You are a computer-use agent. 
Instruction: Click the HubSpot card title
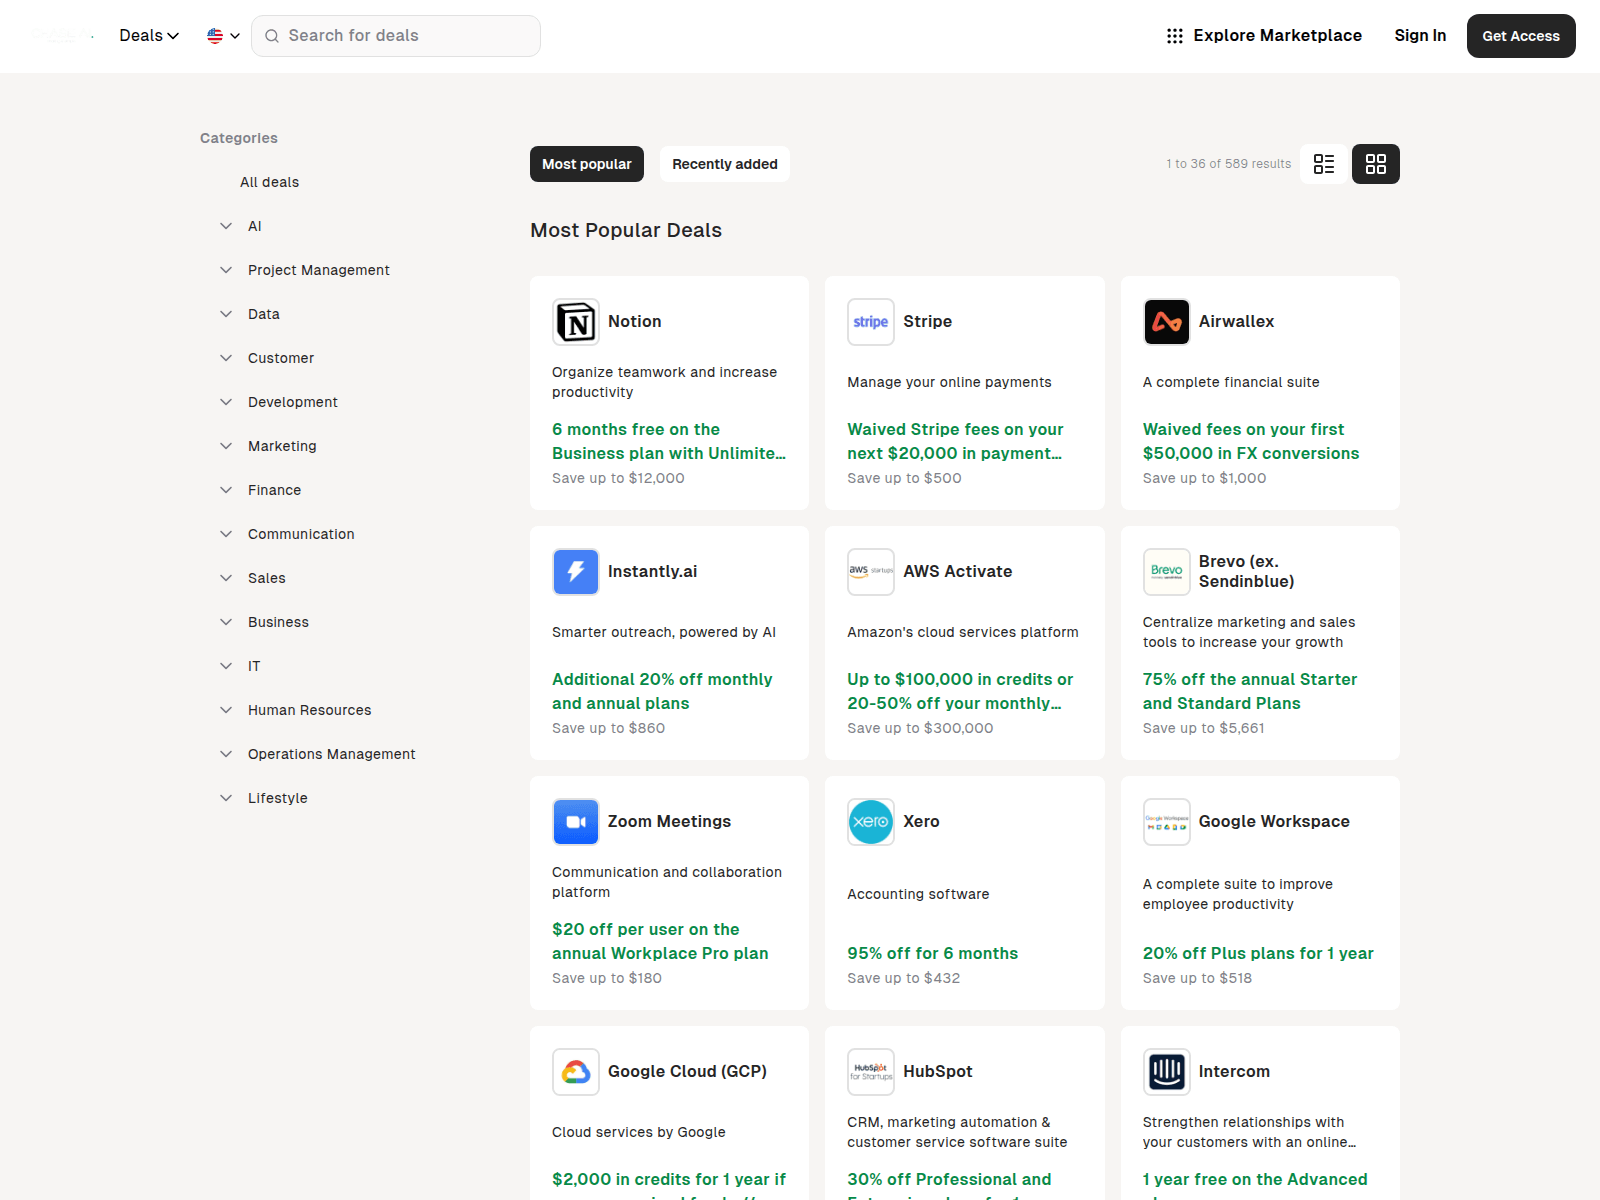point(938,1072)
